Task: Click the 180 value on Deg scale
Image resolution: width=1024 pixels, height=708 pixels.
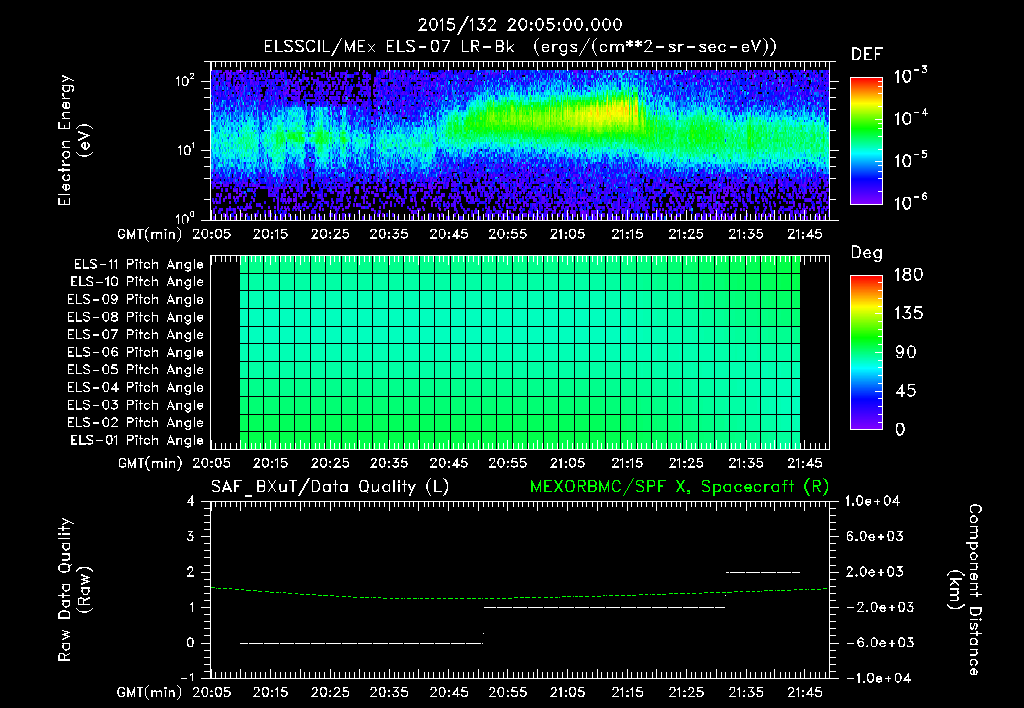Action: pos(908,275)
